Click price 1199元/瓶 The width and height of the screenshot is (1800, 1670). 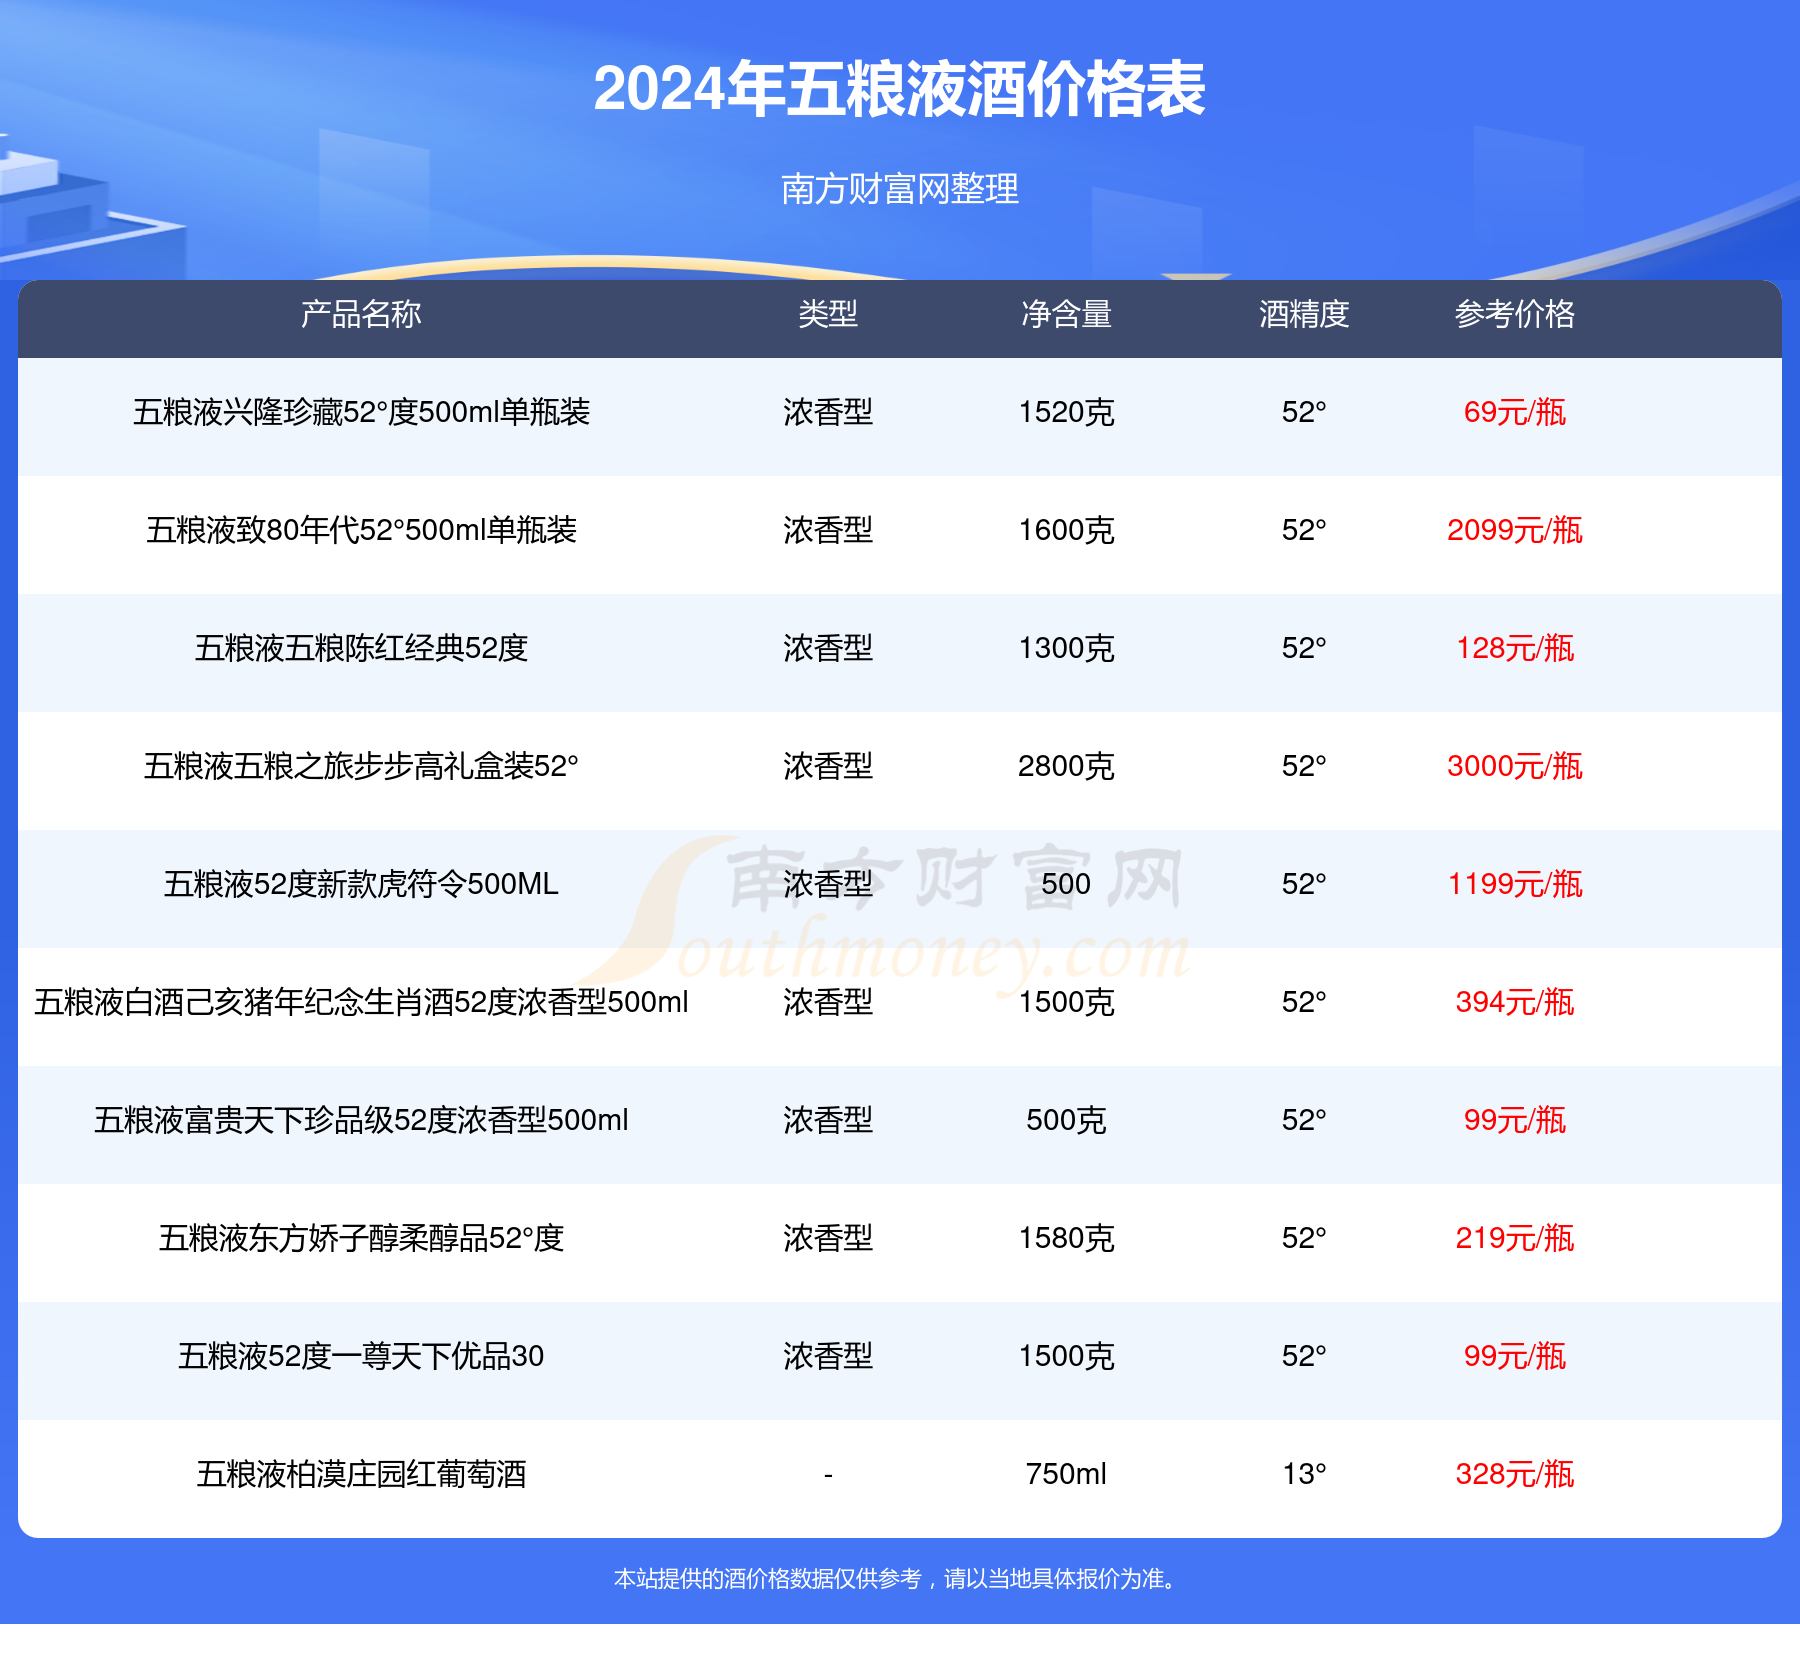(x=1515, y=884)
